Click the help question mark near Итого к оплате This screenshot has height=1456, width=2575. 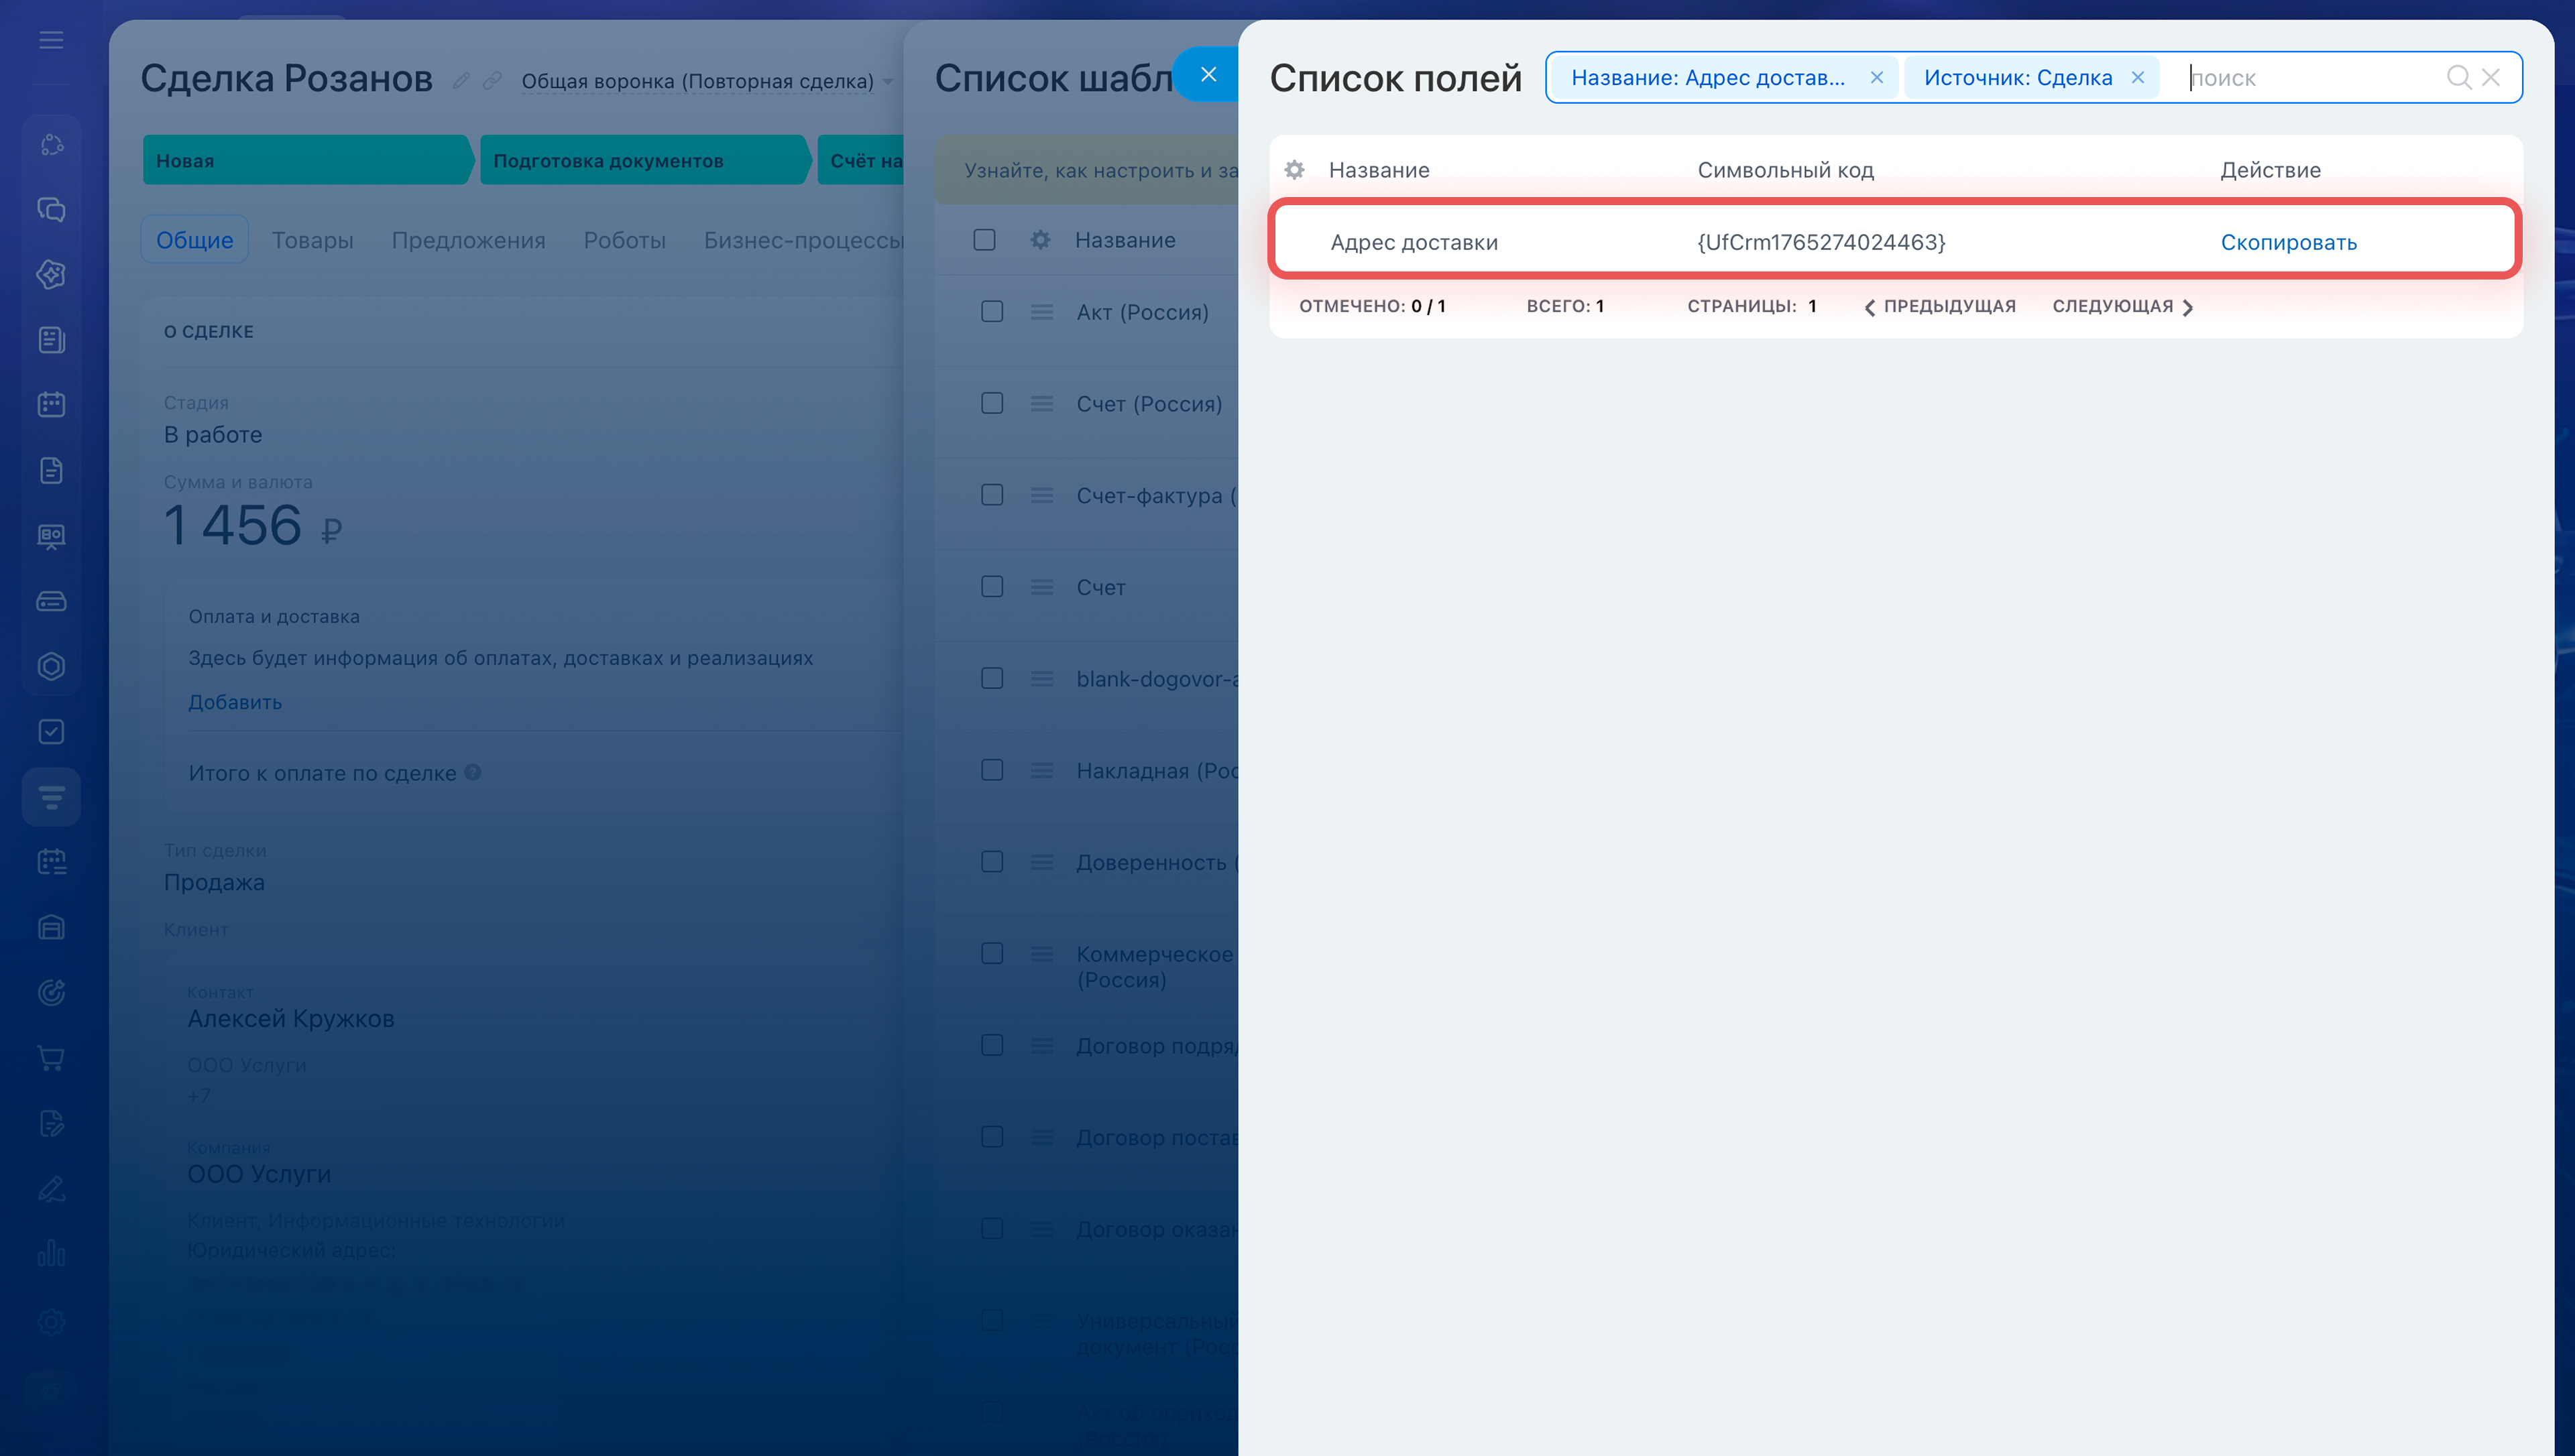[x=473, y=772]
